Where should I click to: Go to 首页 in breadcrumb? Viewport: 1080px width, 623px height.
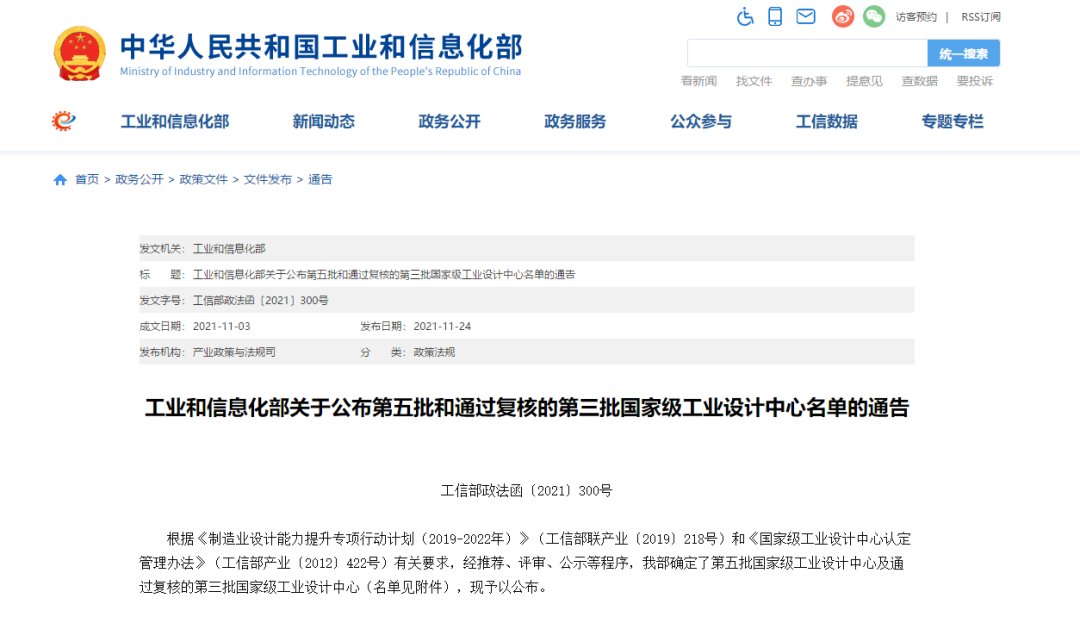pos(87,180)
